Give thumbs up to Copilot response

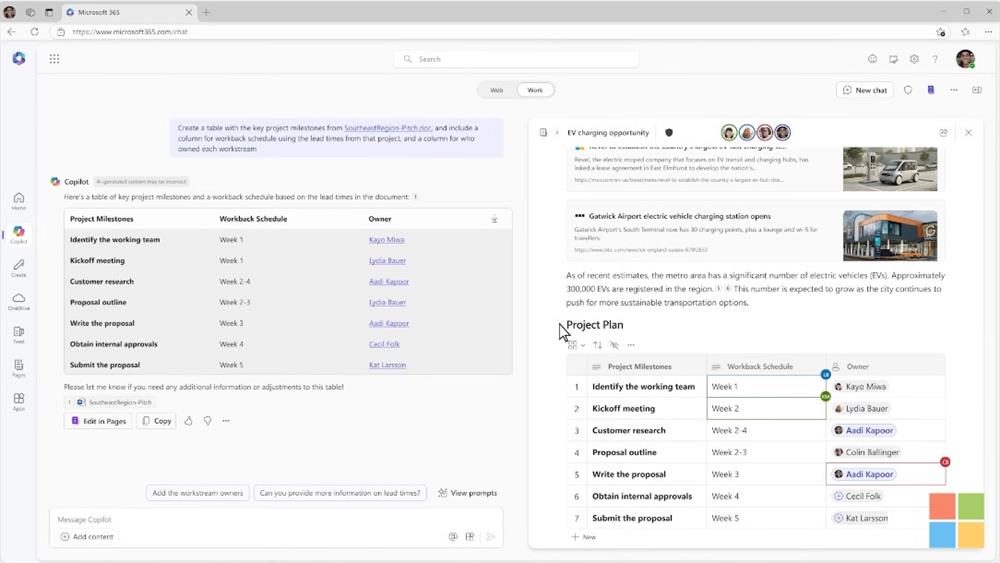click(x=188, y=421)
